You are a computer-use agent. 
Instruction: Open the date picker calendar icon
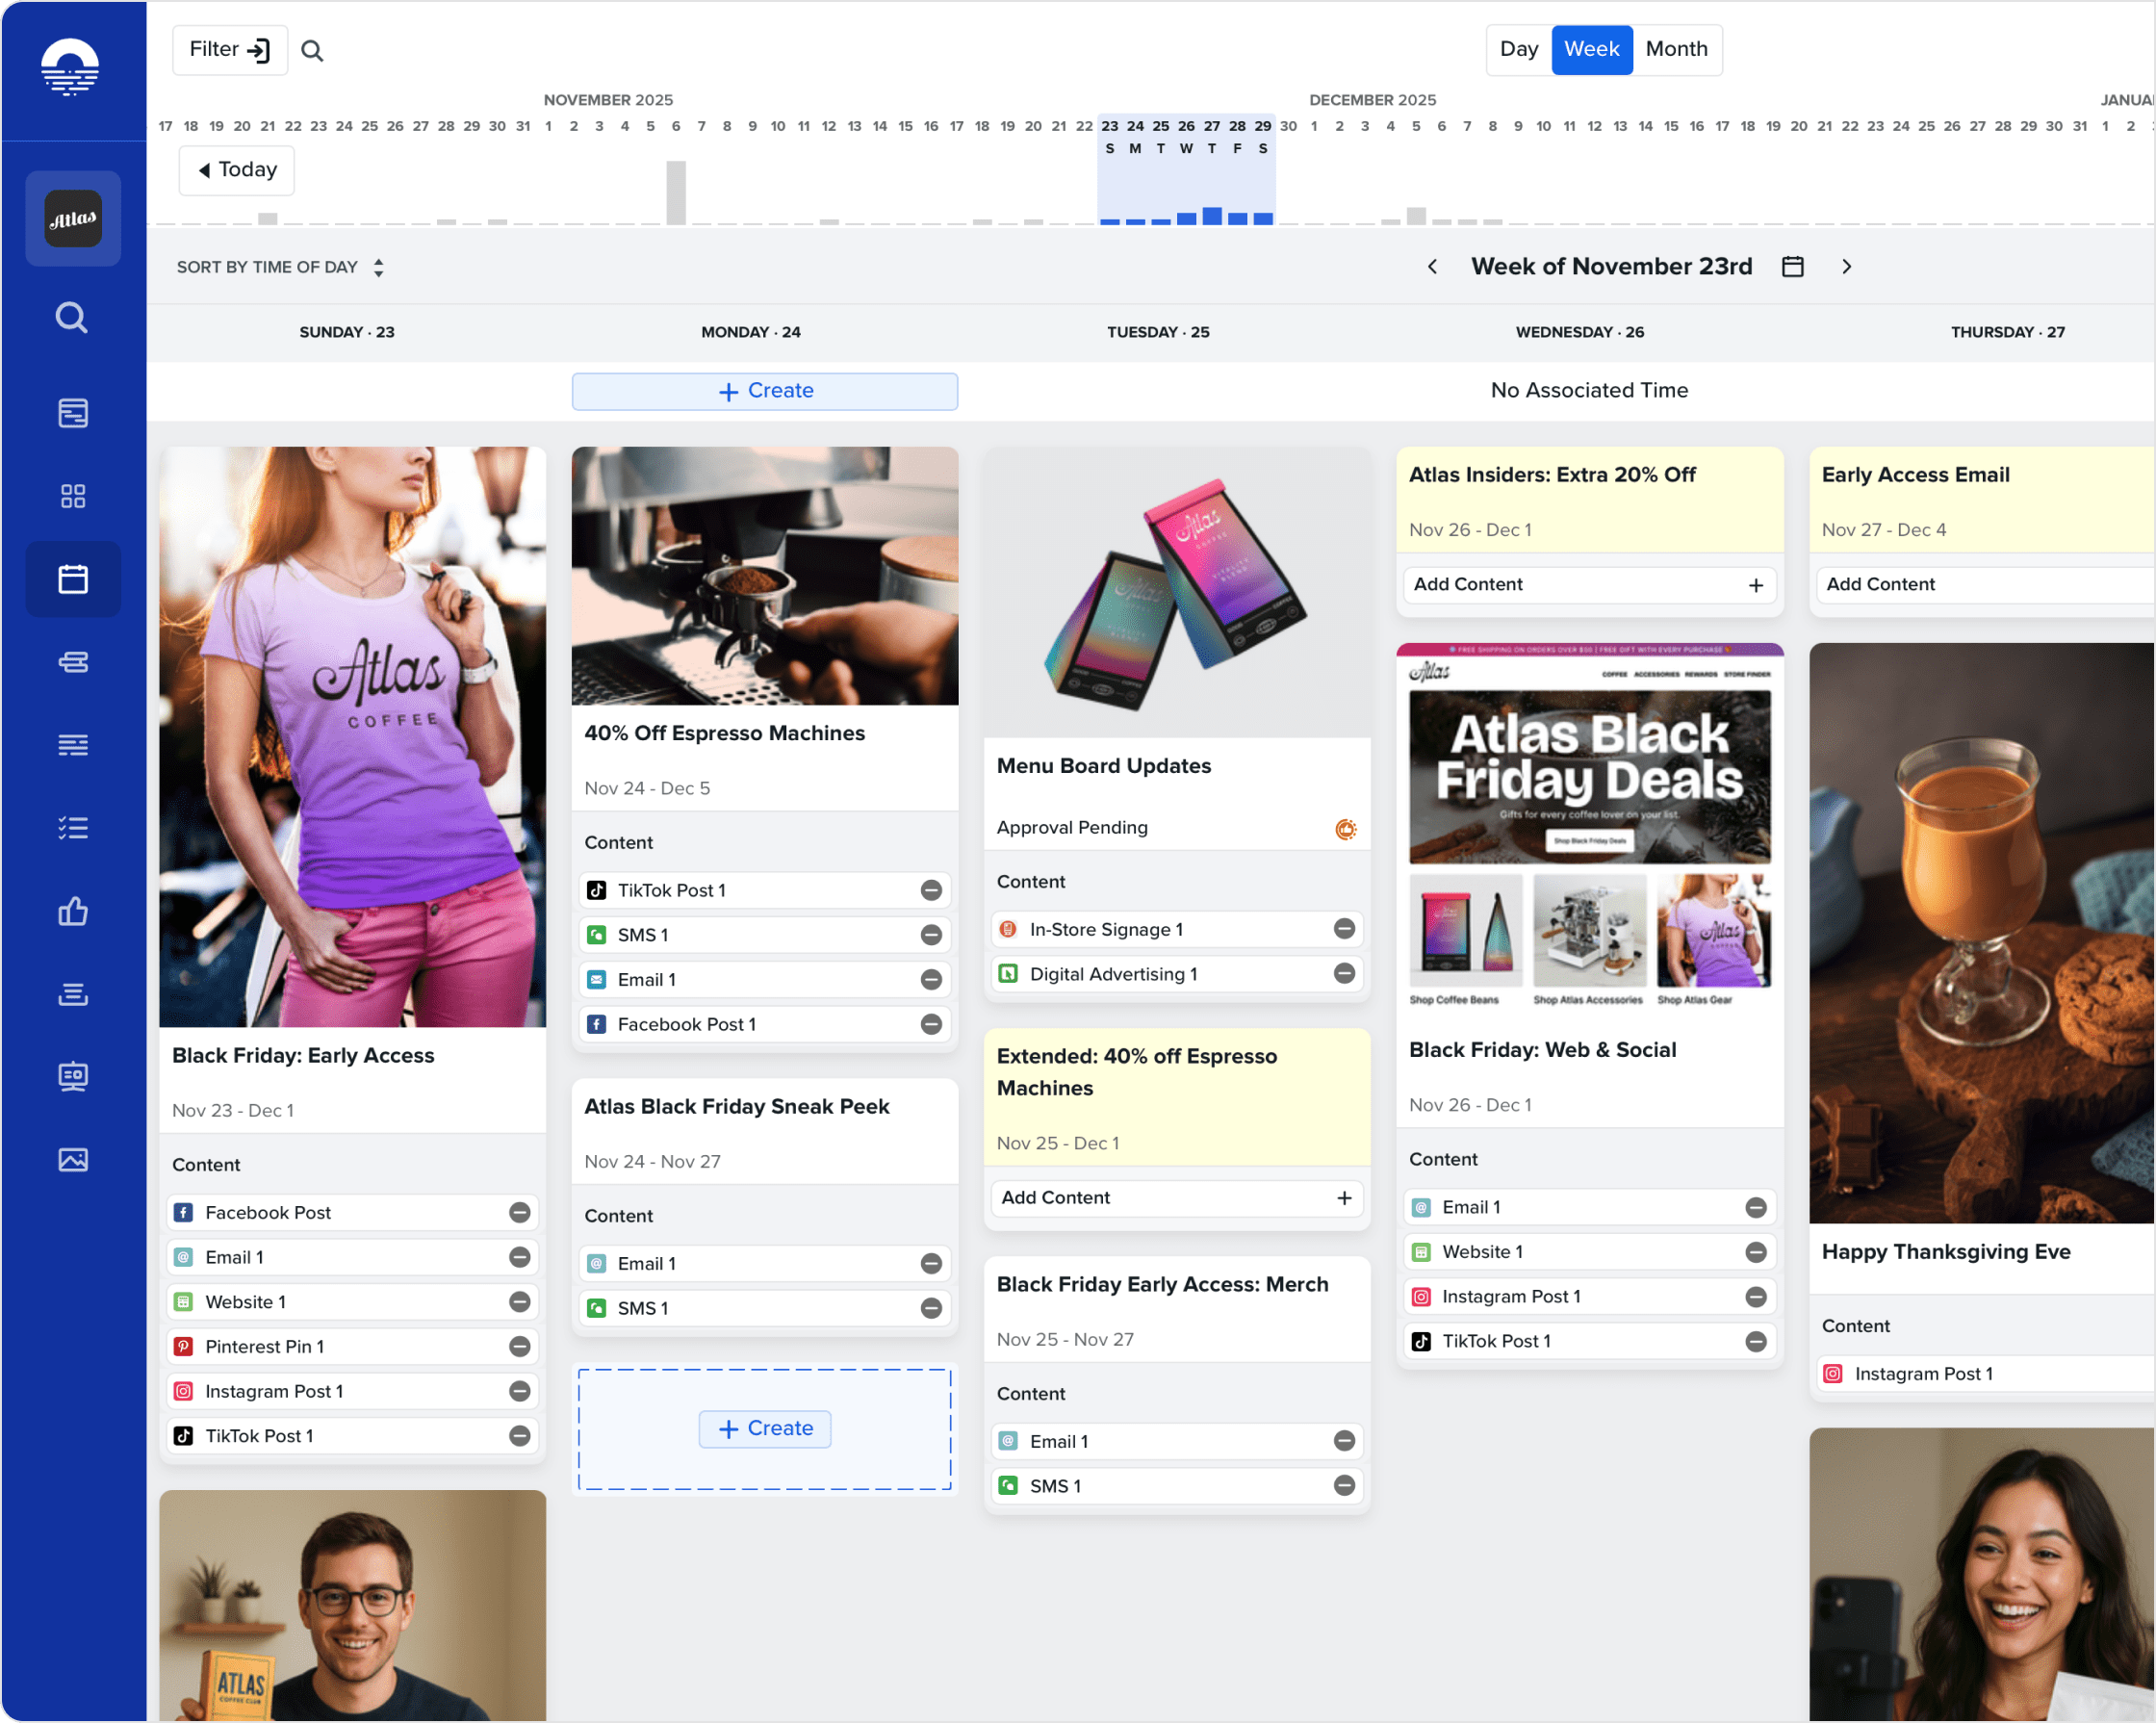[x=1792, y=266]
